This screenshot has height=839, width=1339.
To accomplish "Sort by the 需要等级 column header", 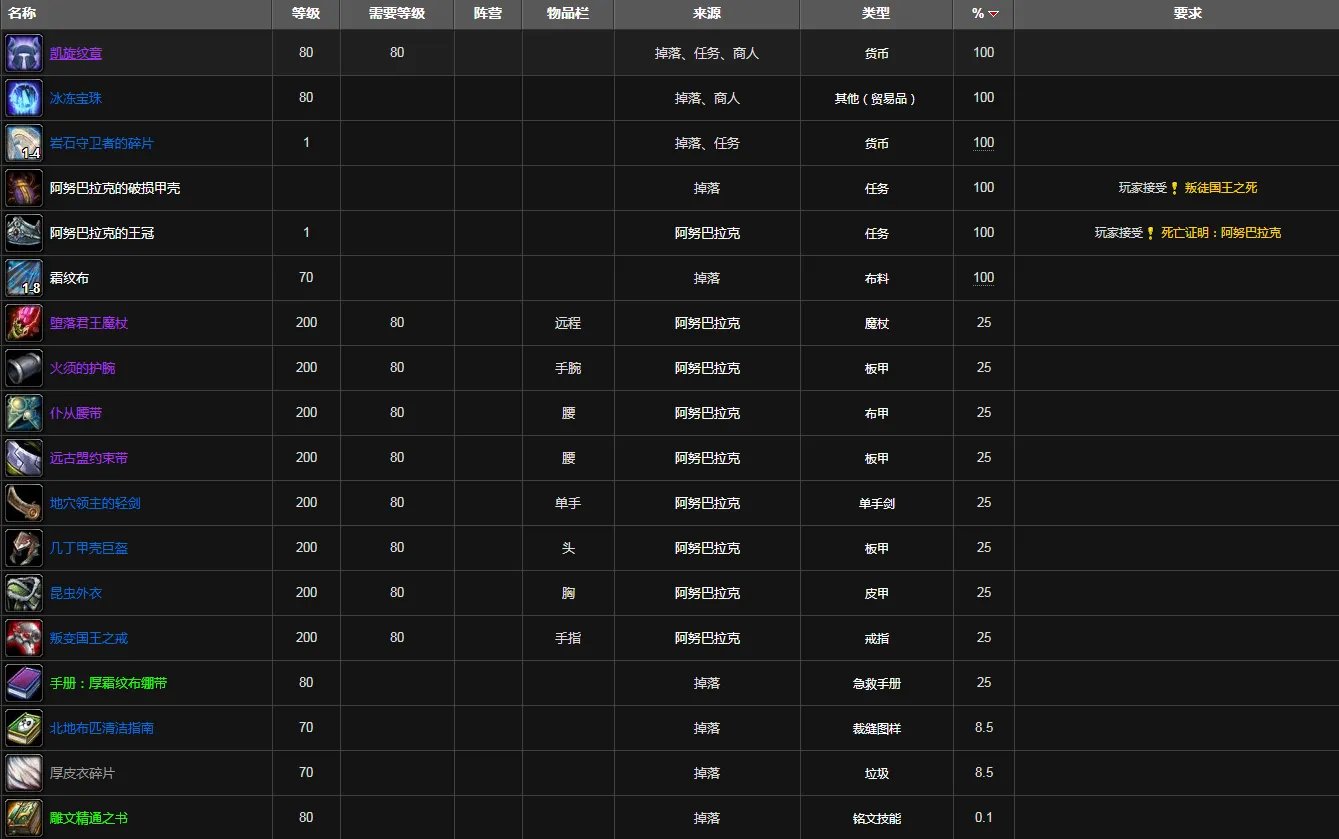I will point(397,14).
